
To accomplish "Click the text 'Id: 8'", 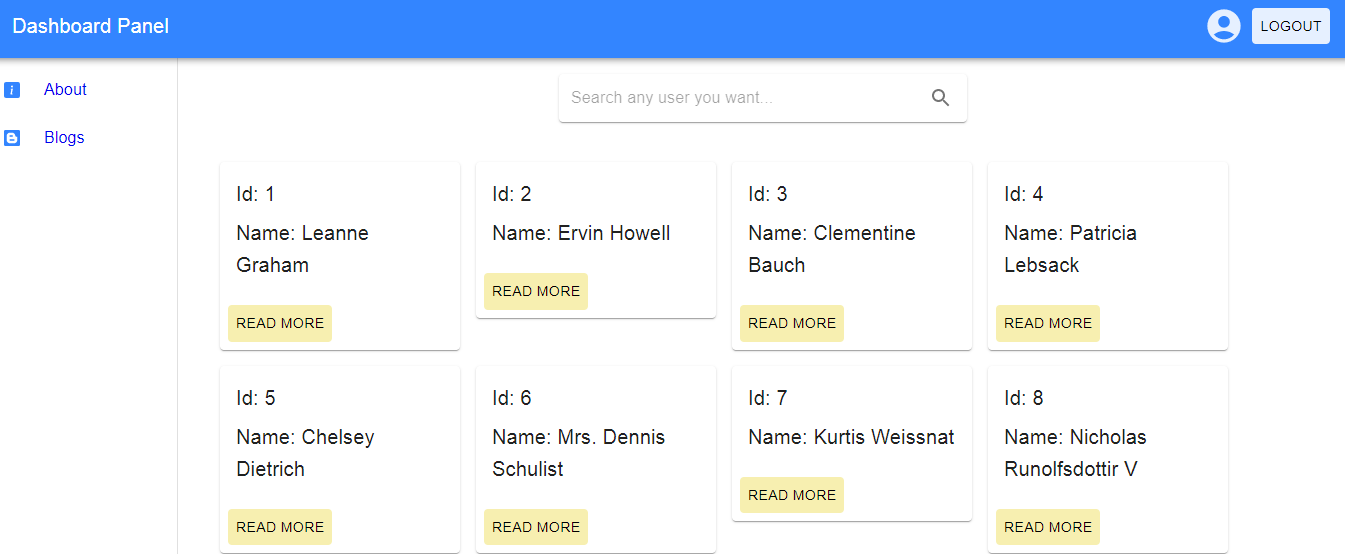I will point(1024,398).
